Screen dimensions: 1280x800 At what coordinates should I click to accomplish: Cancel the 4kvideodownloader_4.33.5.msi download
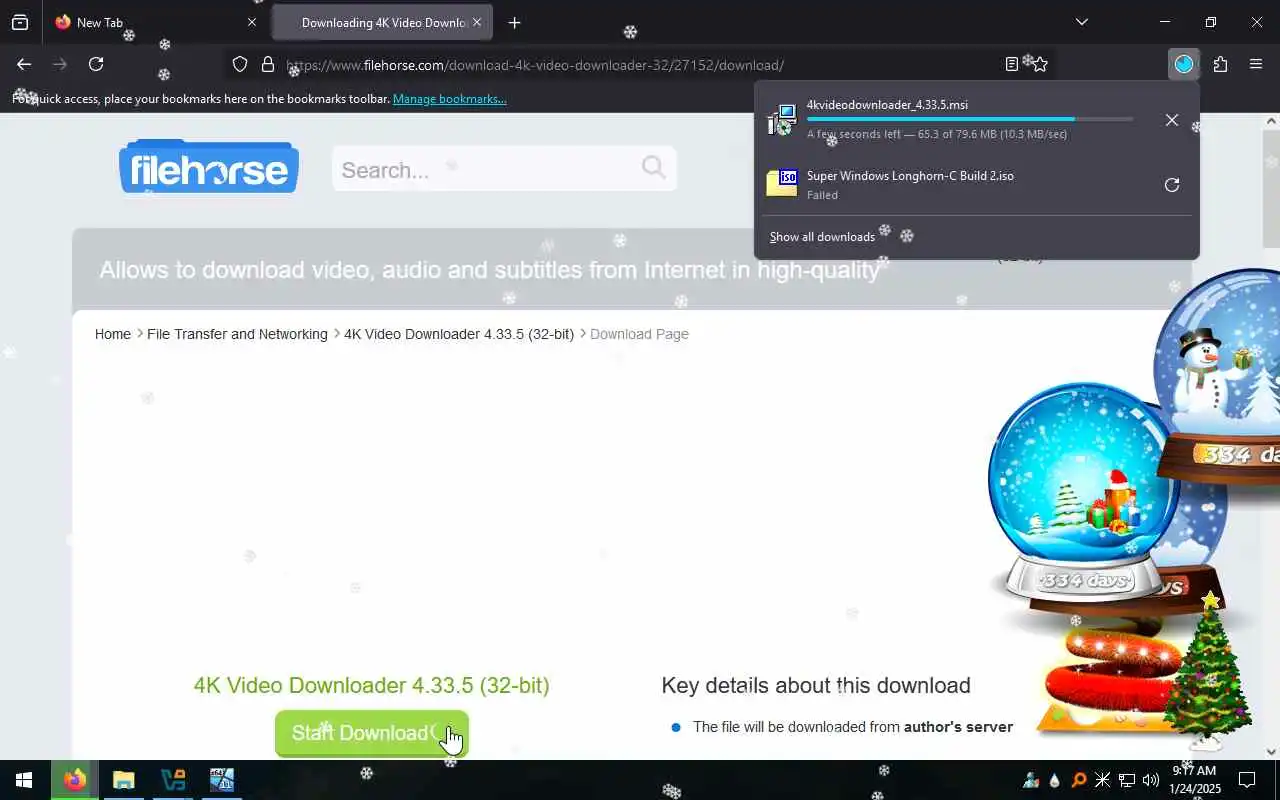coord(1172,120)
